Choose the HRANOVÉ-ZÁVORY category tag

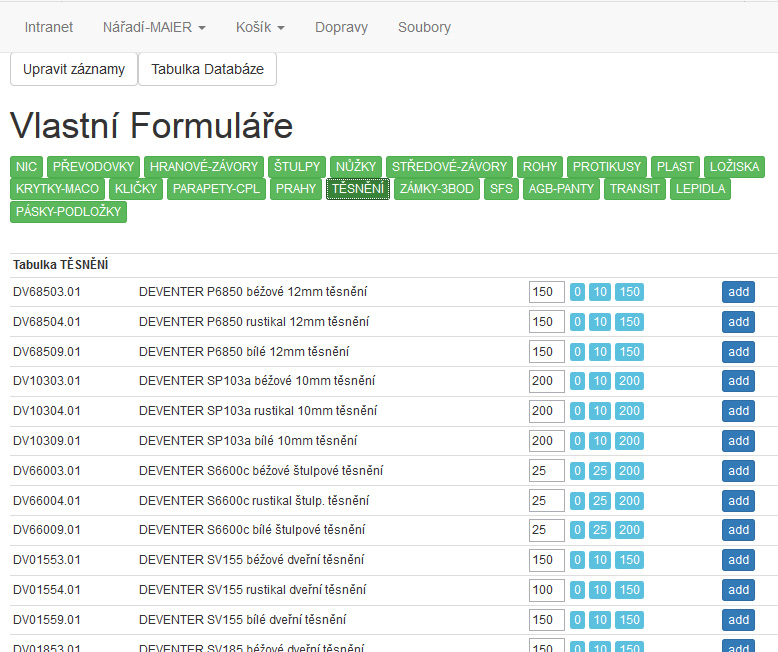click(x=204, y=166)
